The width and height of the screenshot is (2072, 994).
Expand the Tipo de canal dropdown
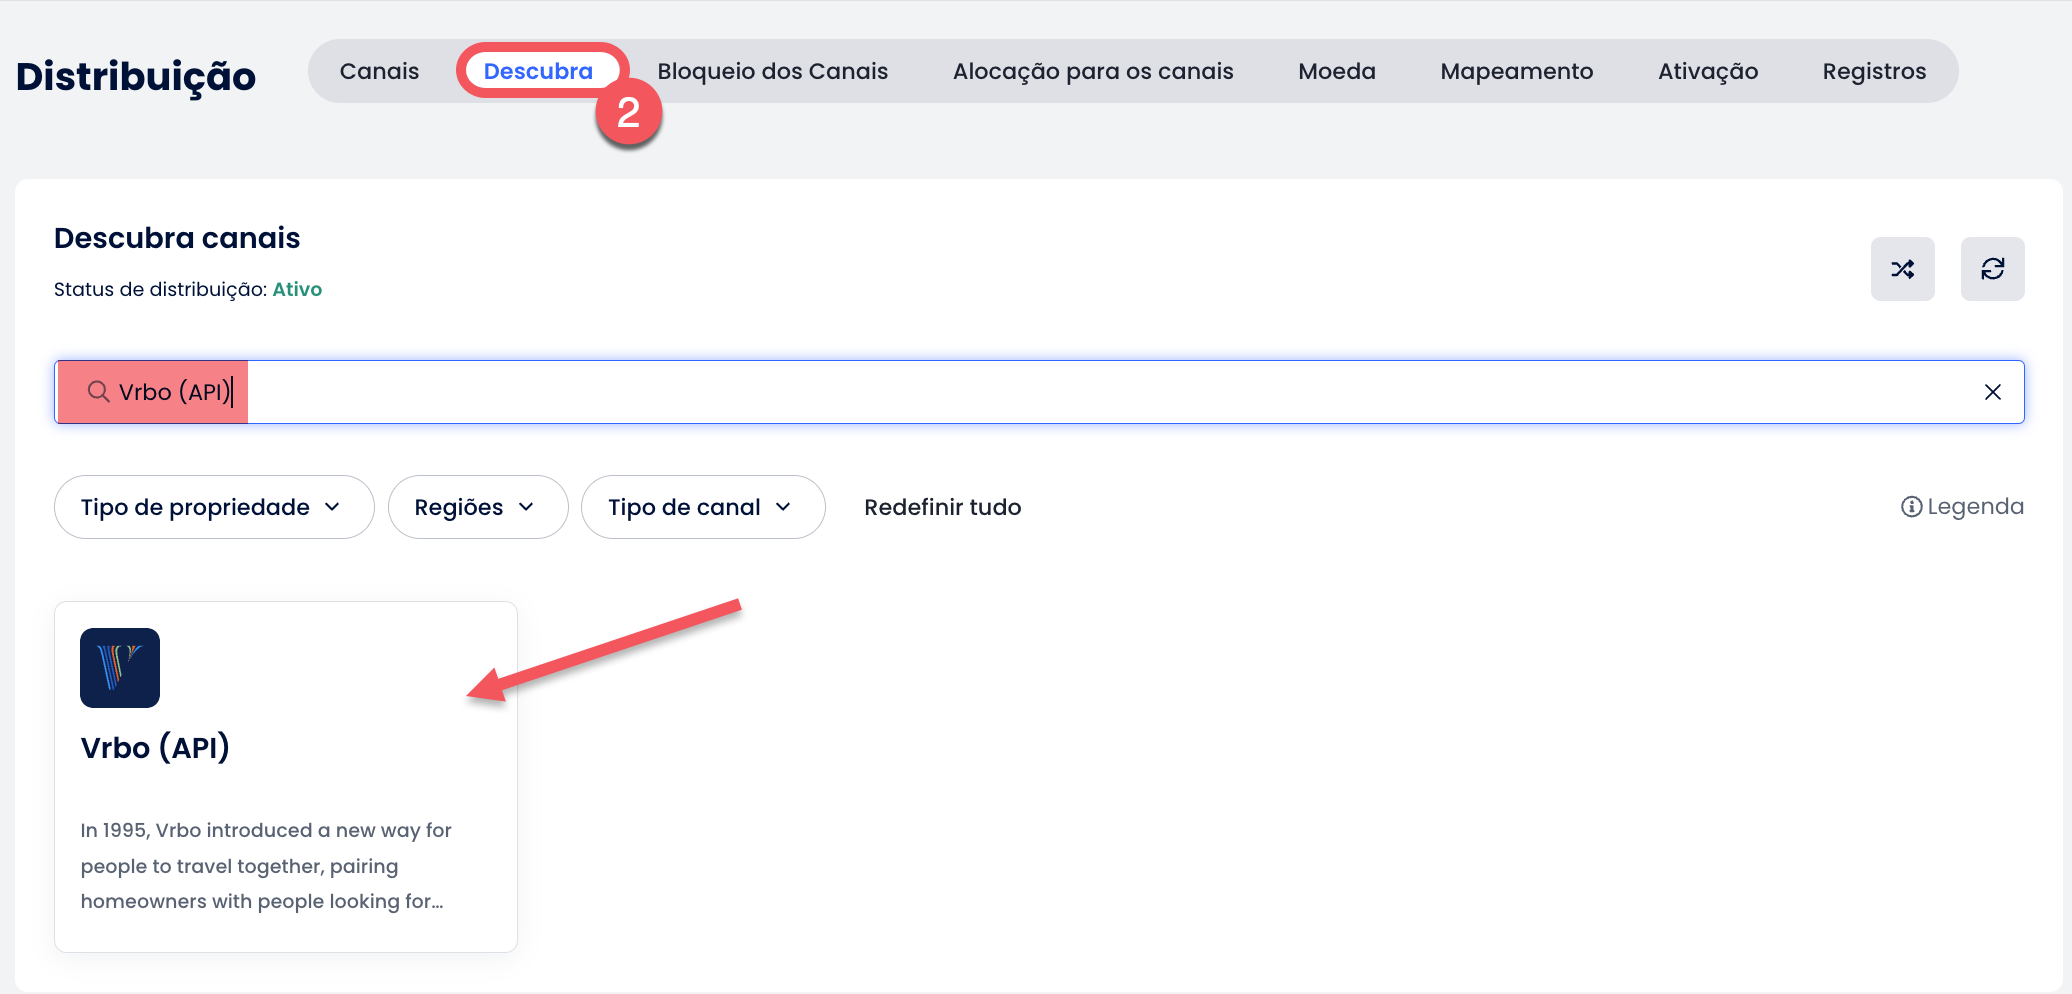click(x=703, y=507)
